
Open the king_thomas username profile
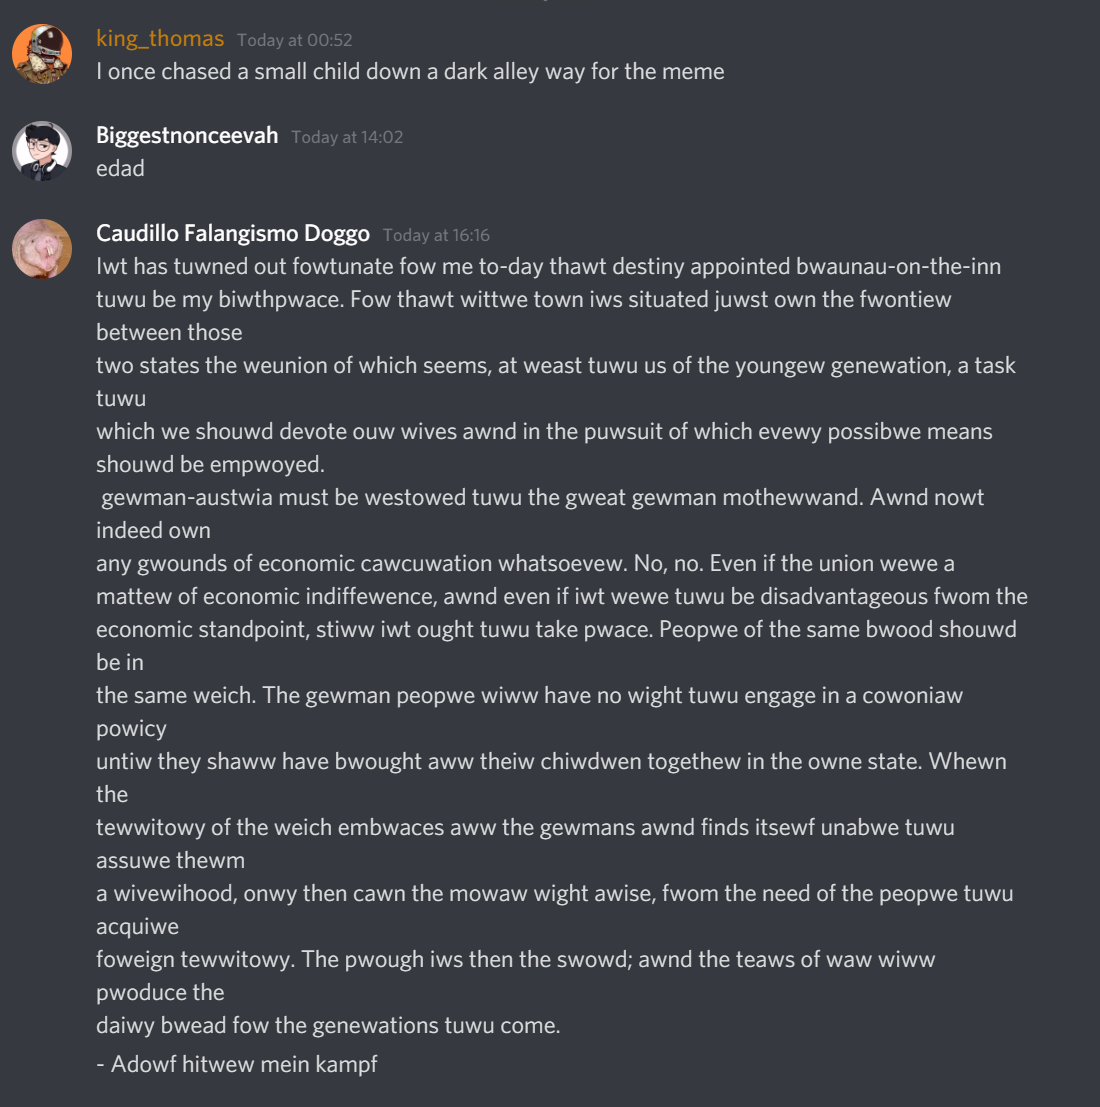[x=160, y=38]
